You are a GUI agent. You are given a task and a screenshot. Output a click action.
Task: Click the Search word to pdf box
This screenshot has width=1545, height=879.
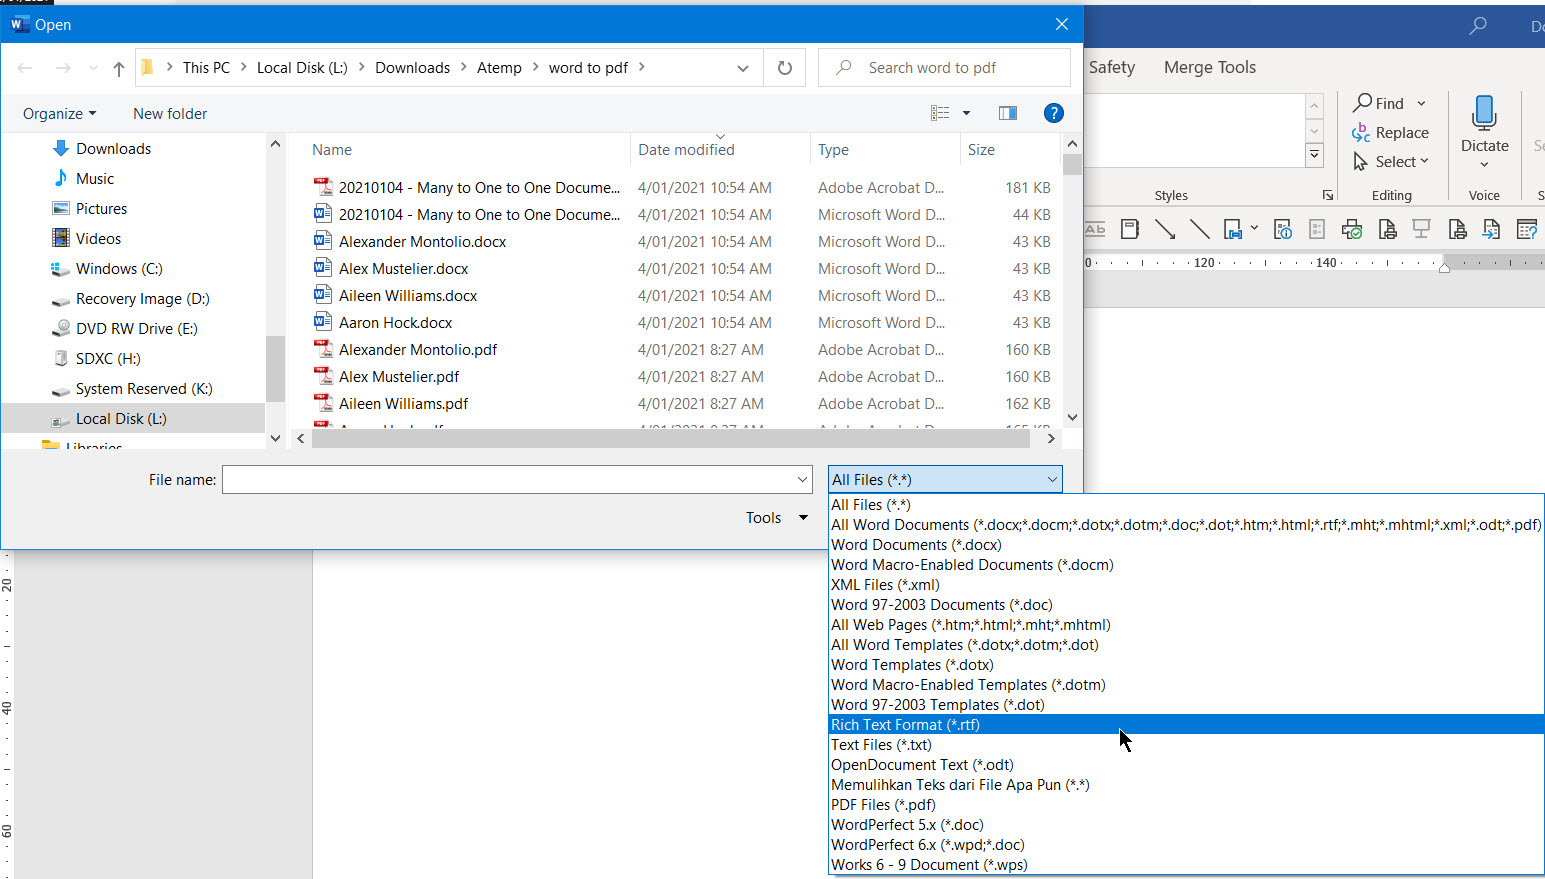tap(944, 68)
